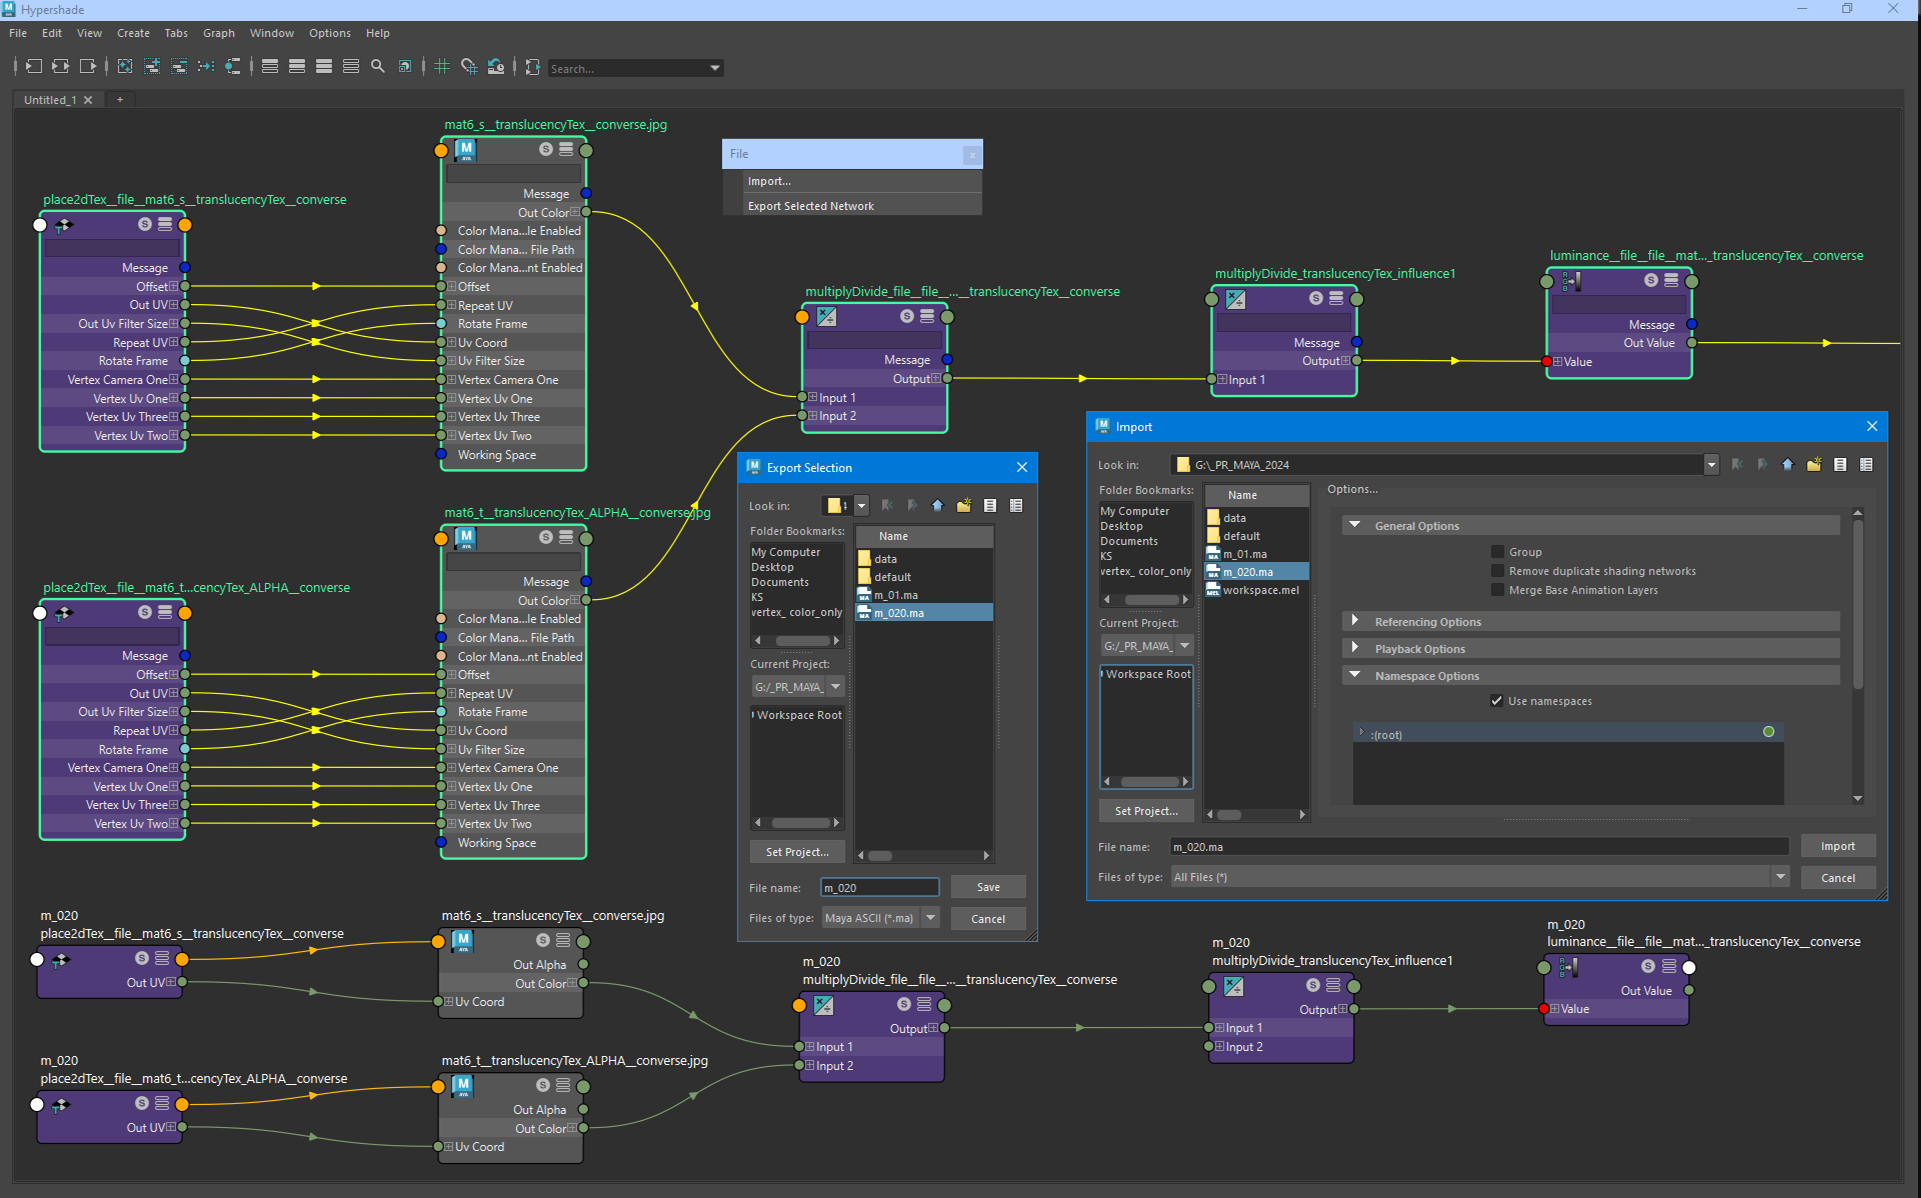Image resolution: width=1921 pixels, height=1198 pixels.
Task: Click create new folder icon in Import dialog
Action: pos(1814,465)
